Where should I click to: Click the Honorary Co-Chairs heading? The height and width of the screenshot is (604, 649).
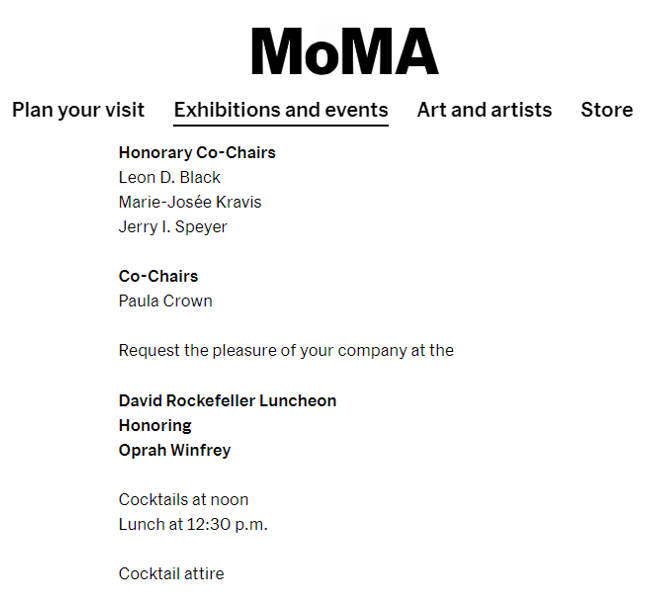click(x=197, y=153)
